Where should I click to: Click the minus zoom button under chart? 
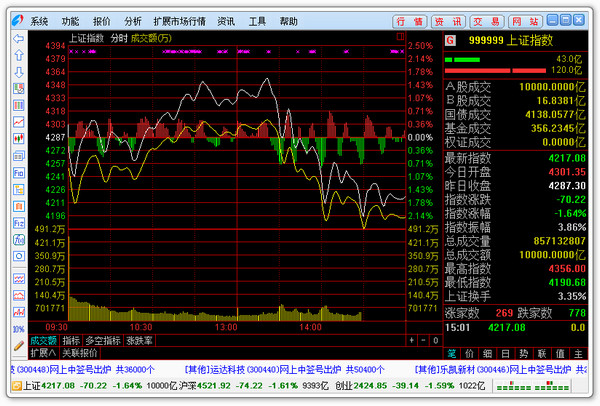[423, 340]
